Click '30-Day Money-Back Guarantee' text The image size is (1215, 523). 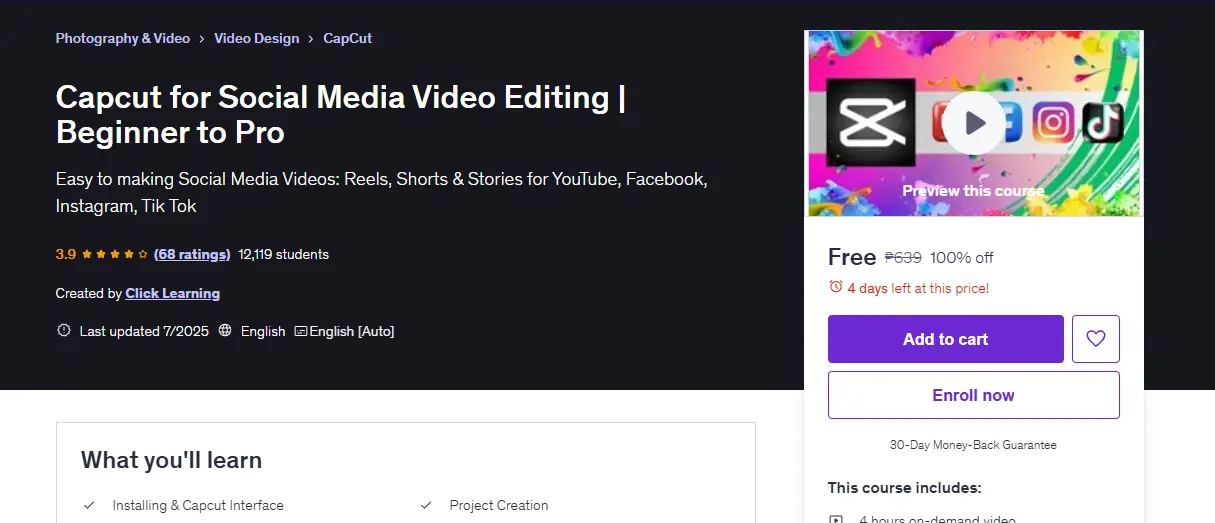(973, 445)
